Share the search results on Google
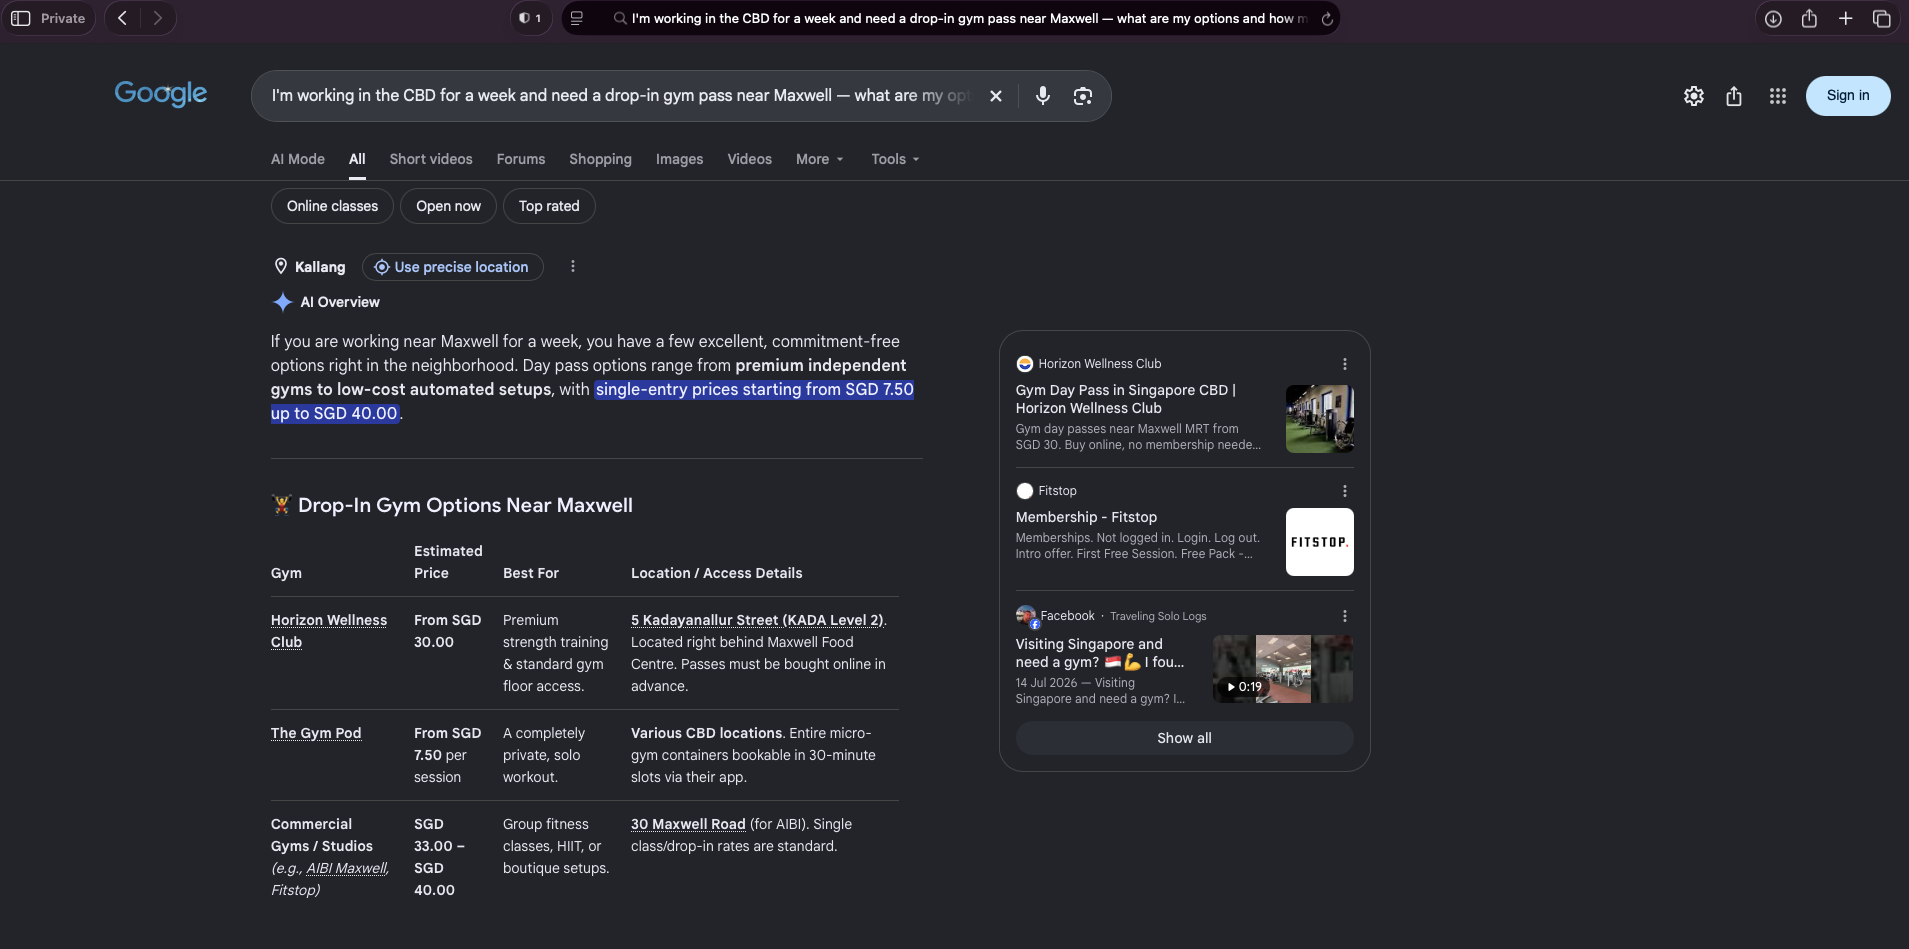1909x949 pixels. [1734, 96]
